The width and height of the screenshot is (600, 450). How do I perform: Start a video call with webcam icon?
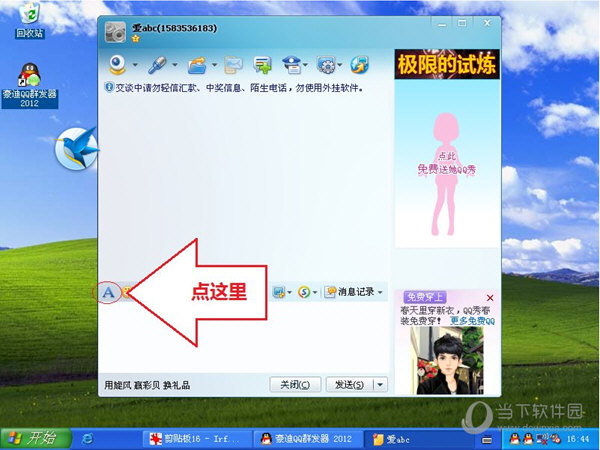117,65
